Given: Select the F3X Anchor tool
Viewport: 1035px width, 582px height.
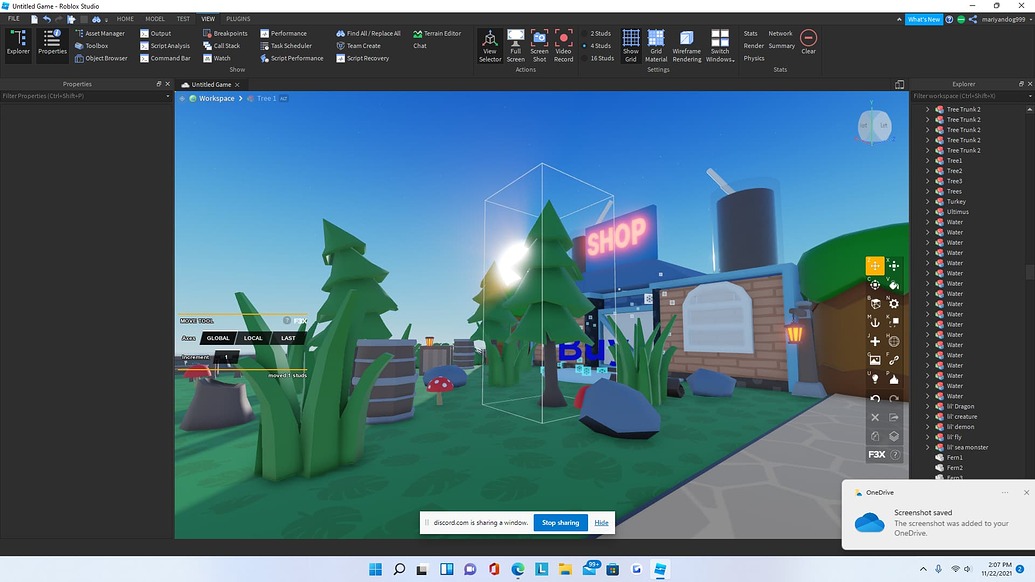Looking at the screenshot, I should point(874,322).
